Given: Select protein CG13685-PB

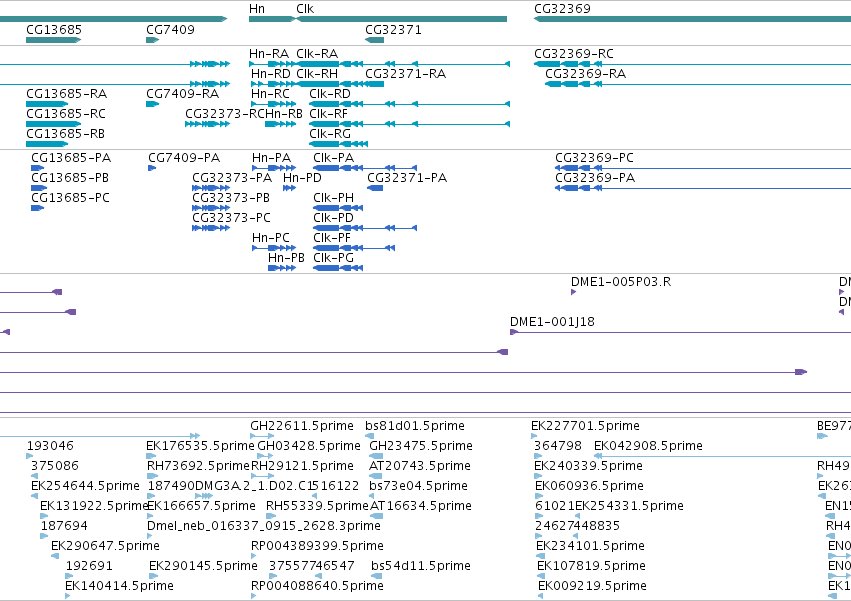Looking at the screenshot, I should pos(70,178).
